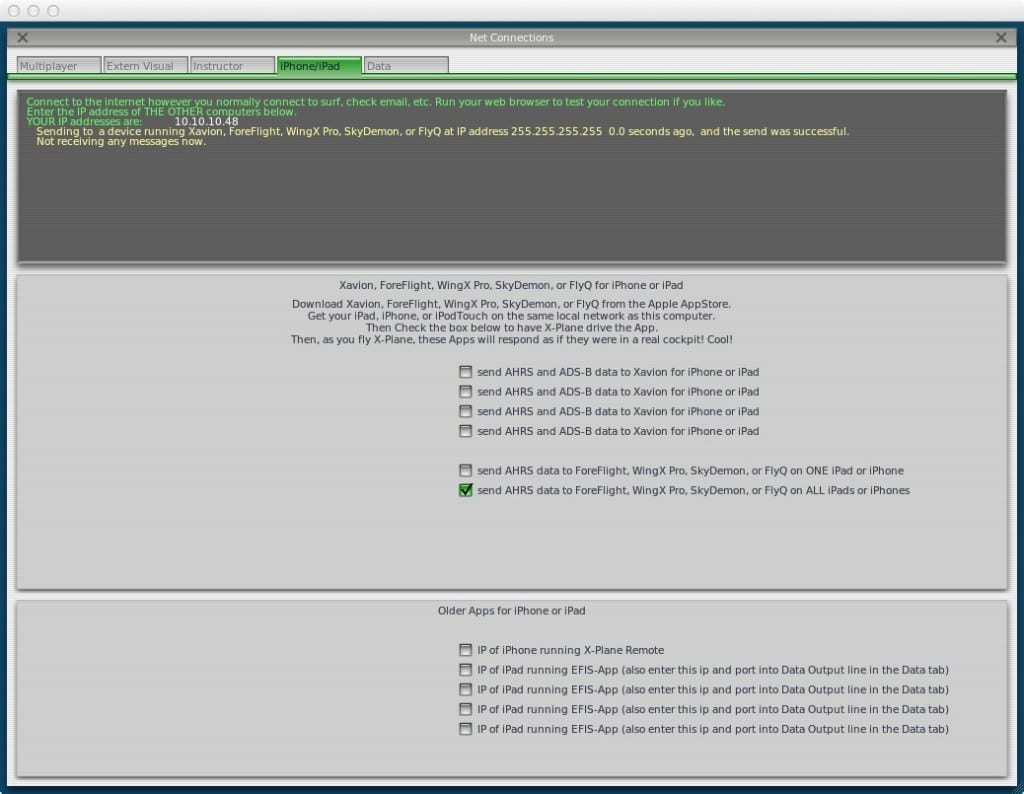Click the X icon at top-left of Net Connections
This screenshot has height=794, width=1024.
22,38
